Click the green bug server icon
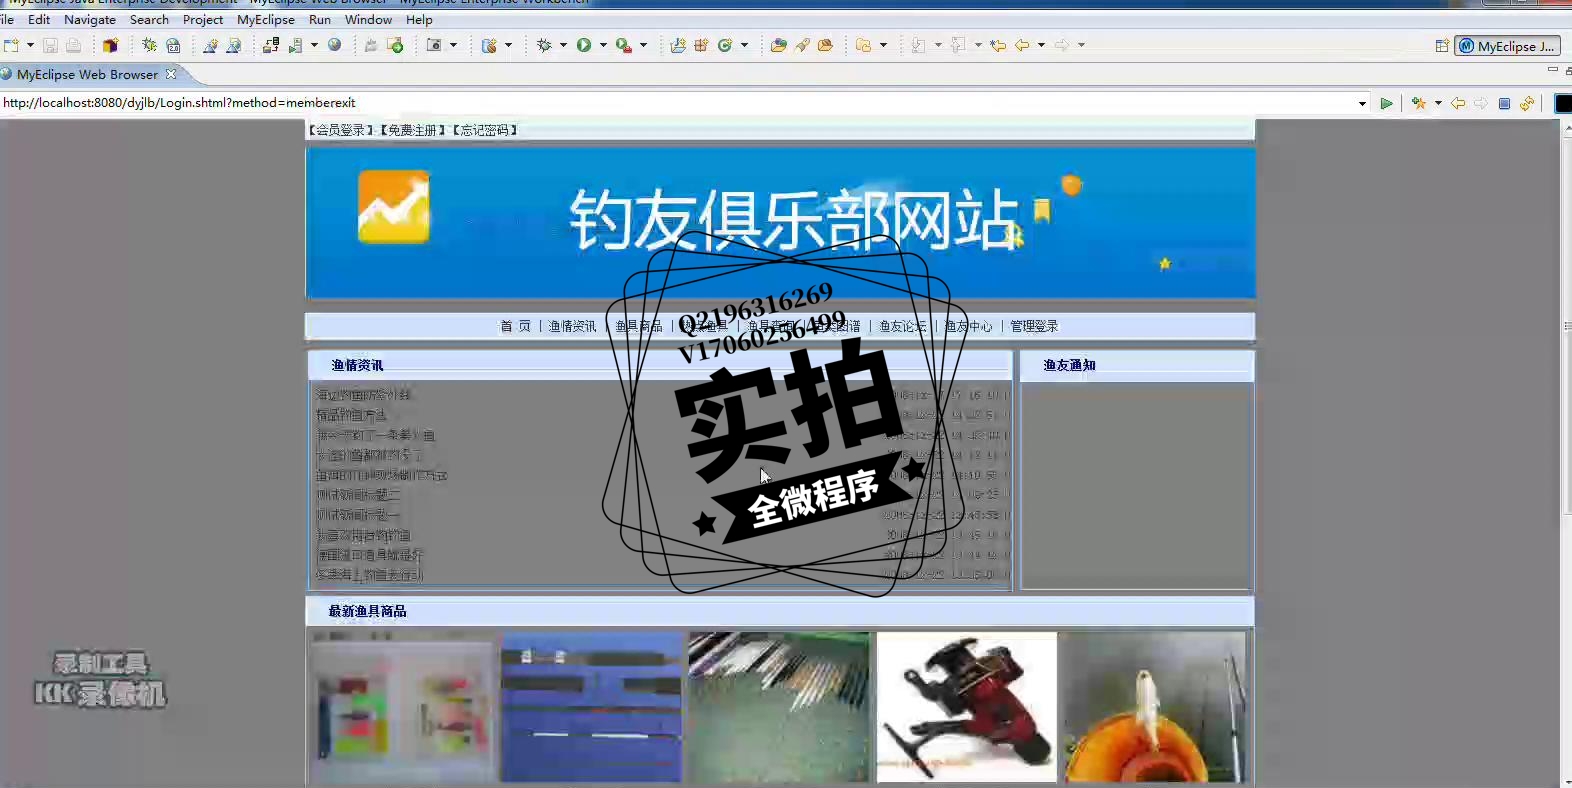Viewport: 1572px width, 788px height. click(149, 45)
